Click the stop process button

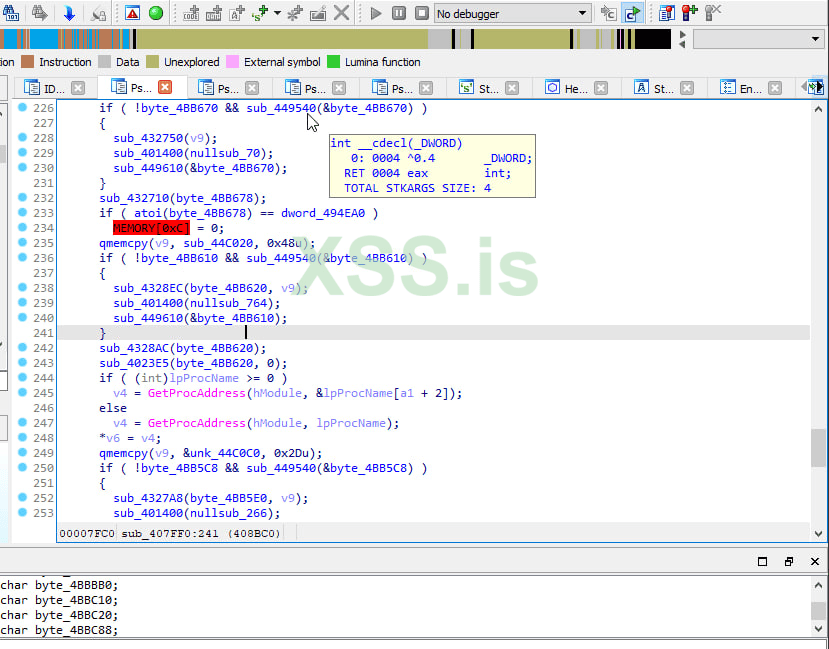pyautogui.click(x=421, y=13)
